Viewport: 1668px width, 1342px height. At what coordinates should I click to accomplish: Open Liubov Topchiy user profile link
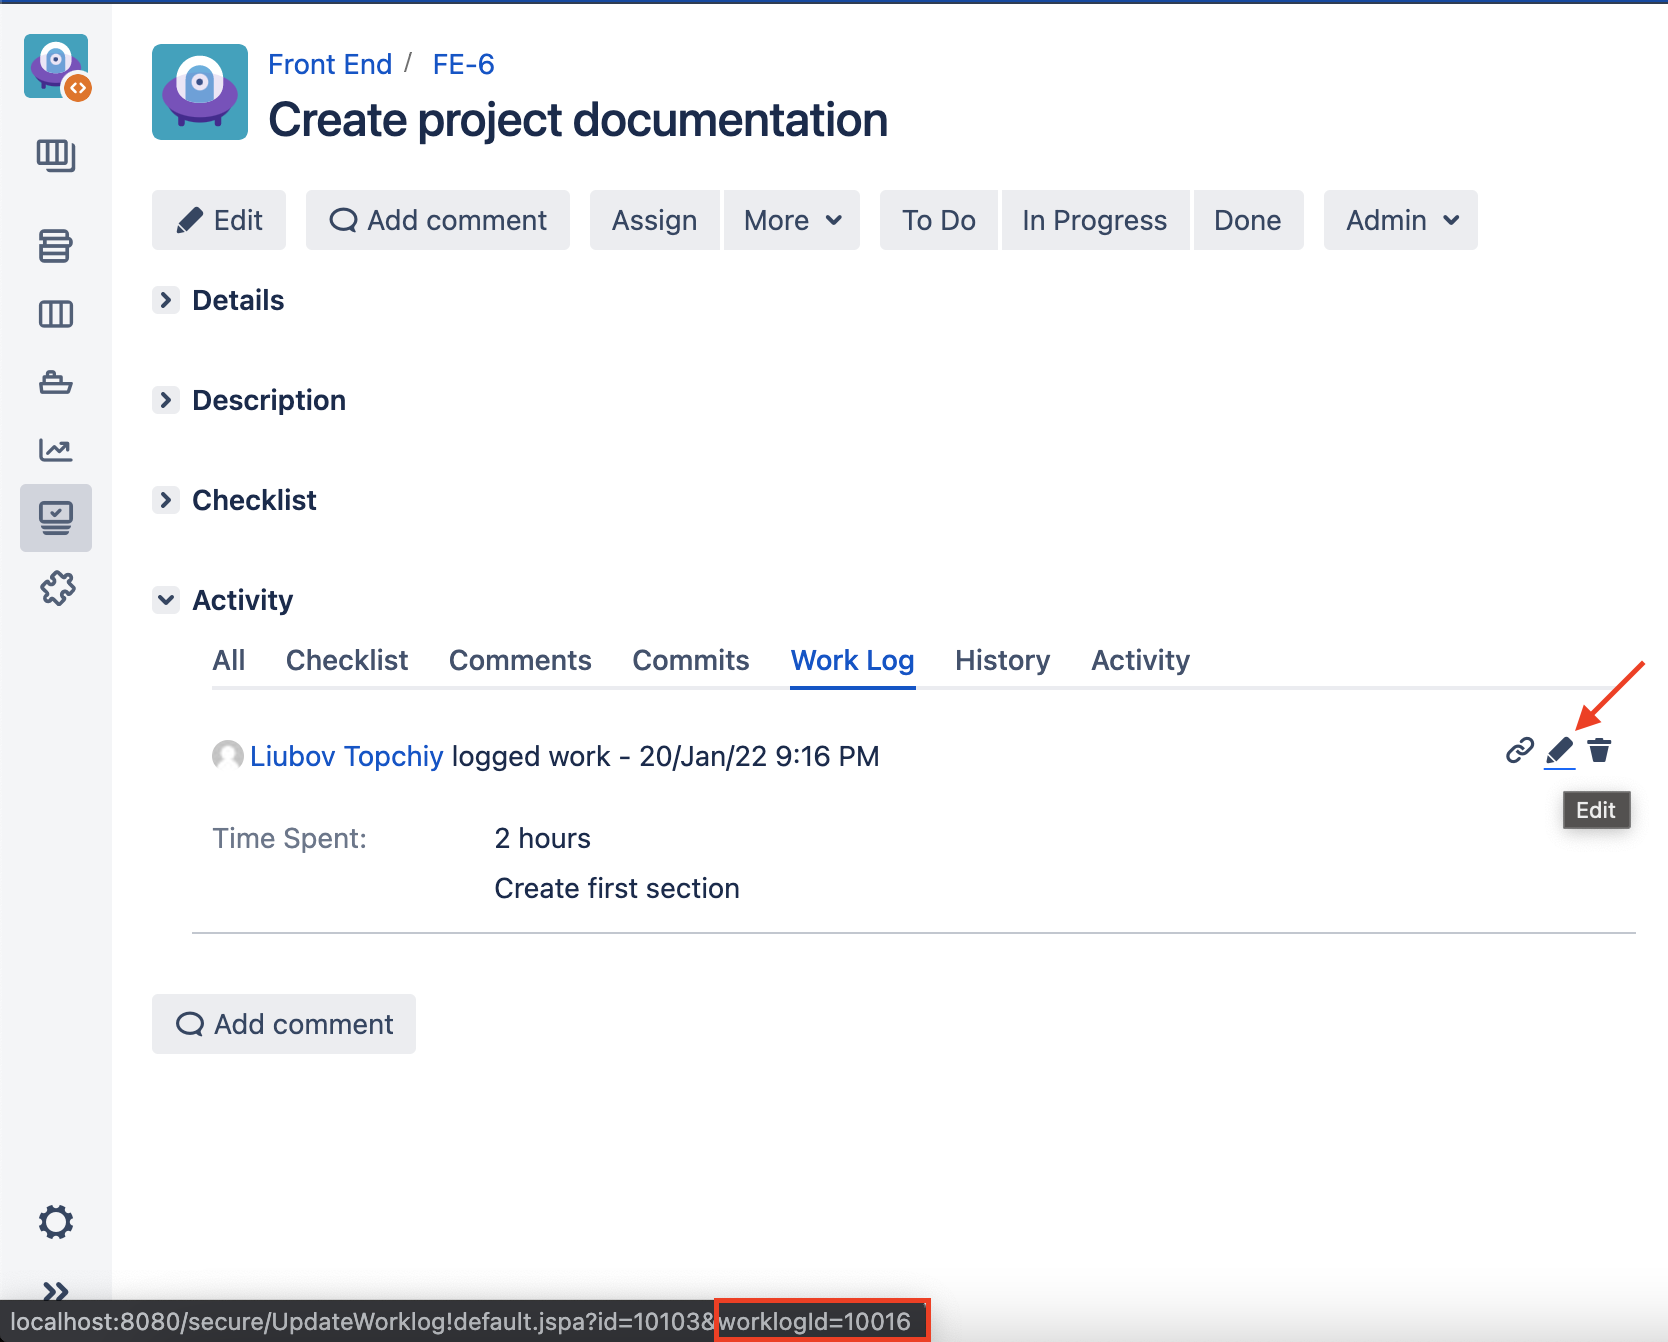pyautogui.click(x=346, y=756)
